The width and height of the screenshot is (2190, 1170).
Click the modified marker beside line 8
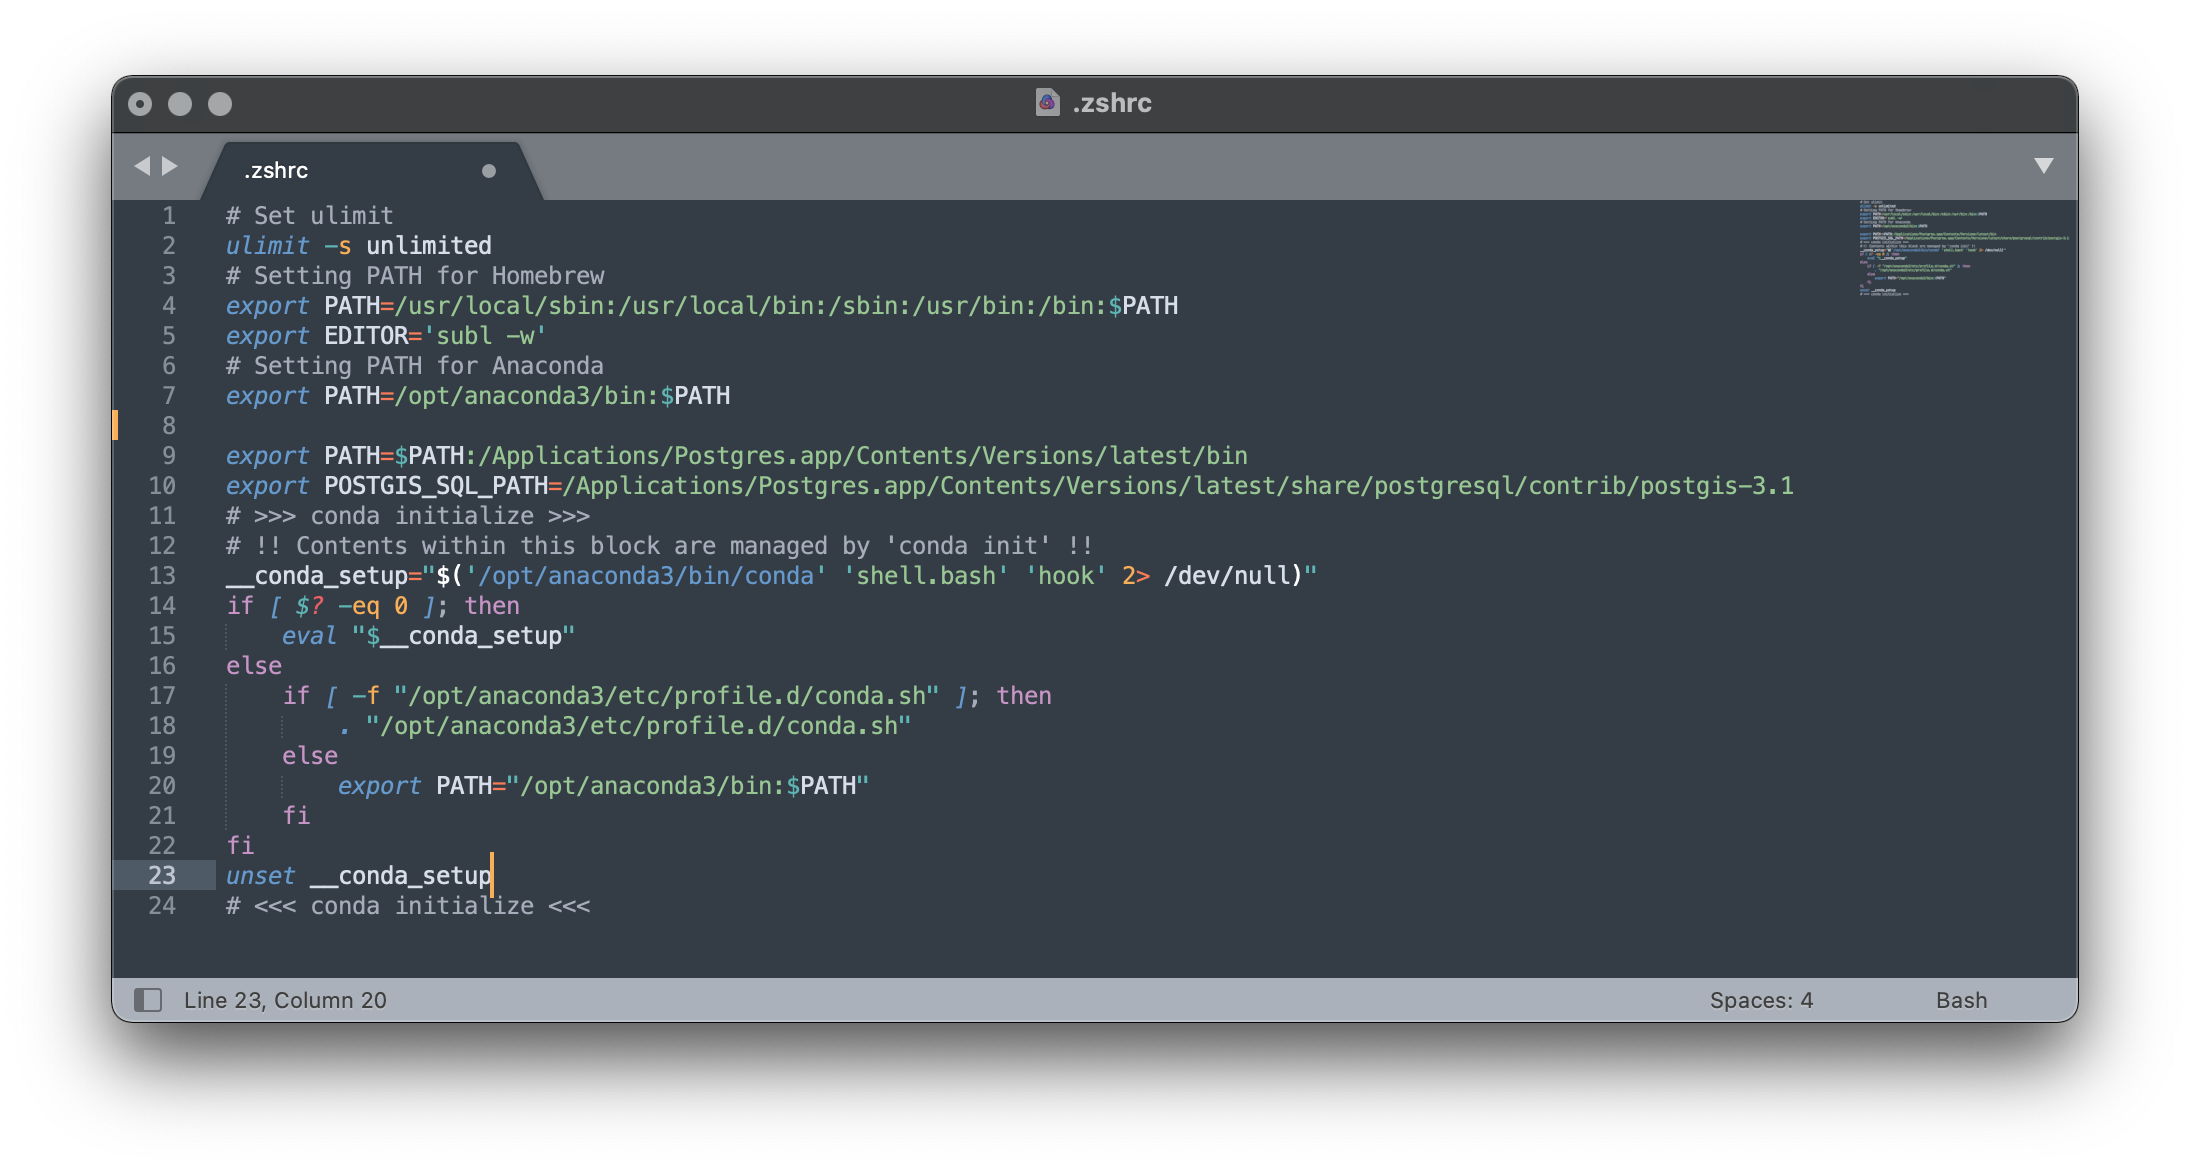coord(116,425)
